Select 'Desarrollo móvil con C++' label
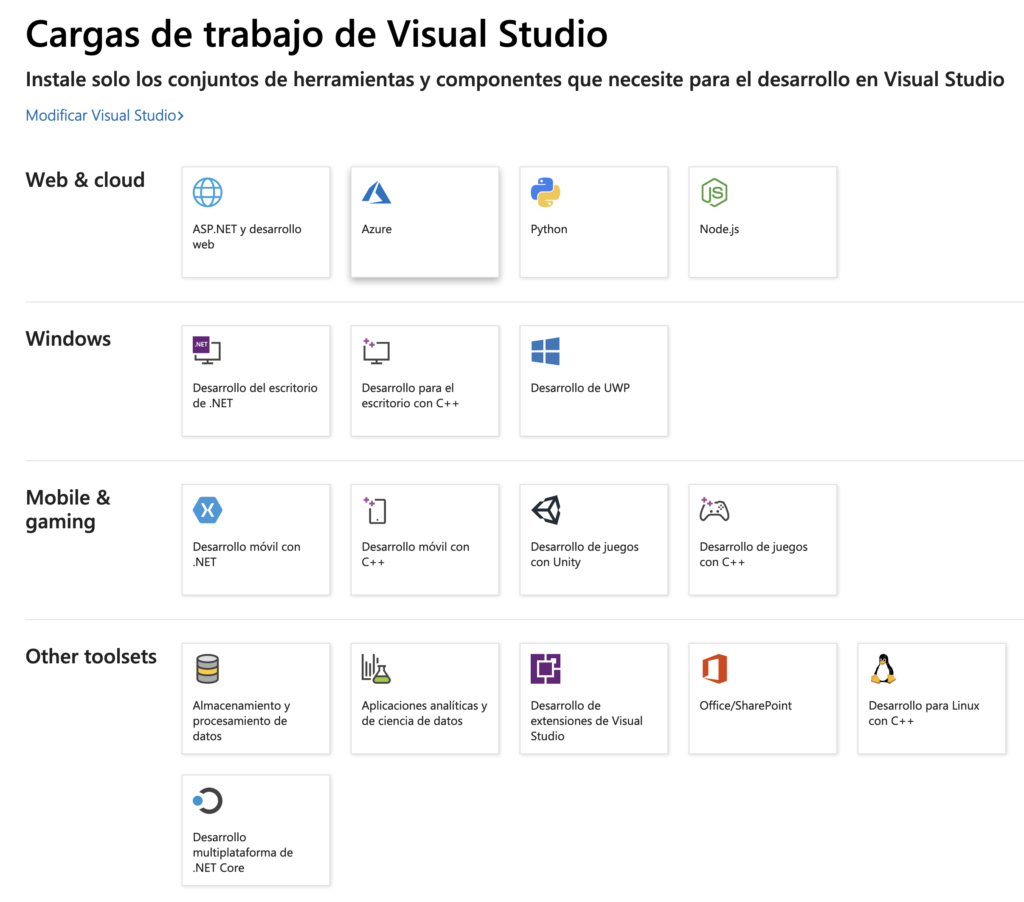The image size is (1024, 902). (x=415, y=554)
